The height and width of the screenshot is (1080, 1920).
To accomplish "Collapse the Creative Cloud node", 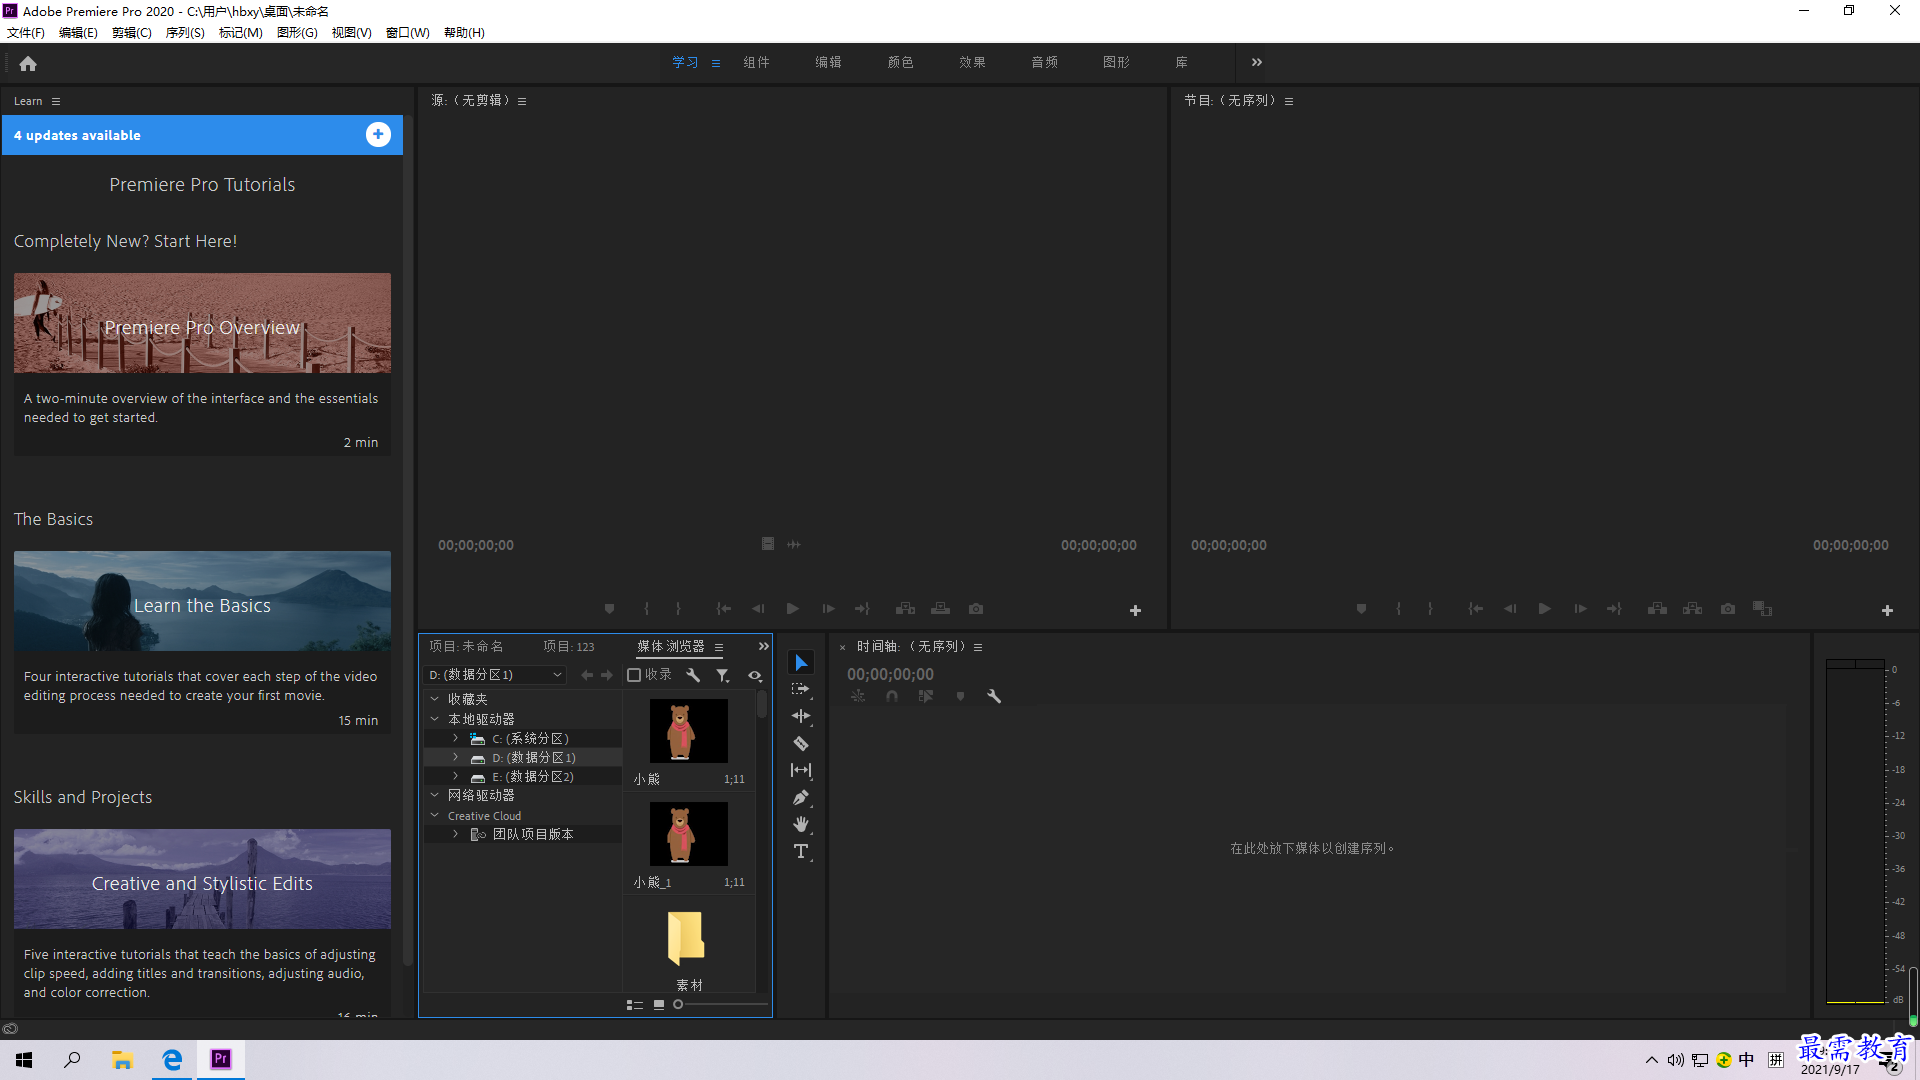I will click(435, 815).
